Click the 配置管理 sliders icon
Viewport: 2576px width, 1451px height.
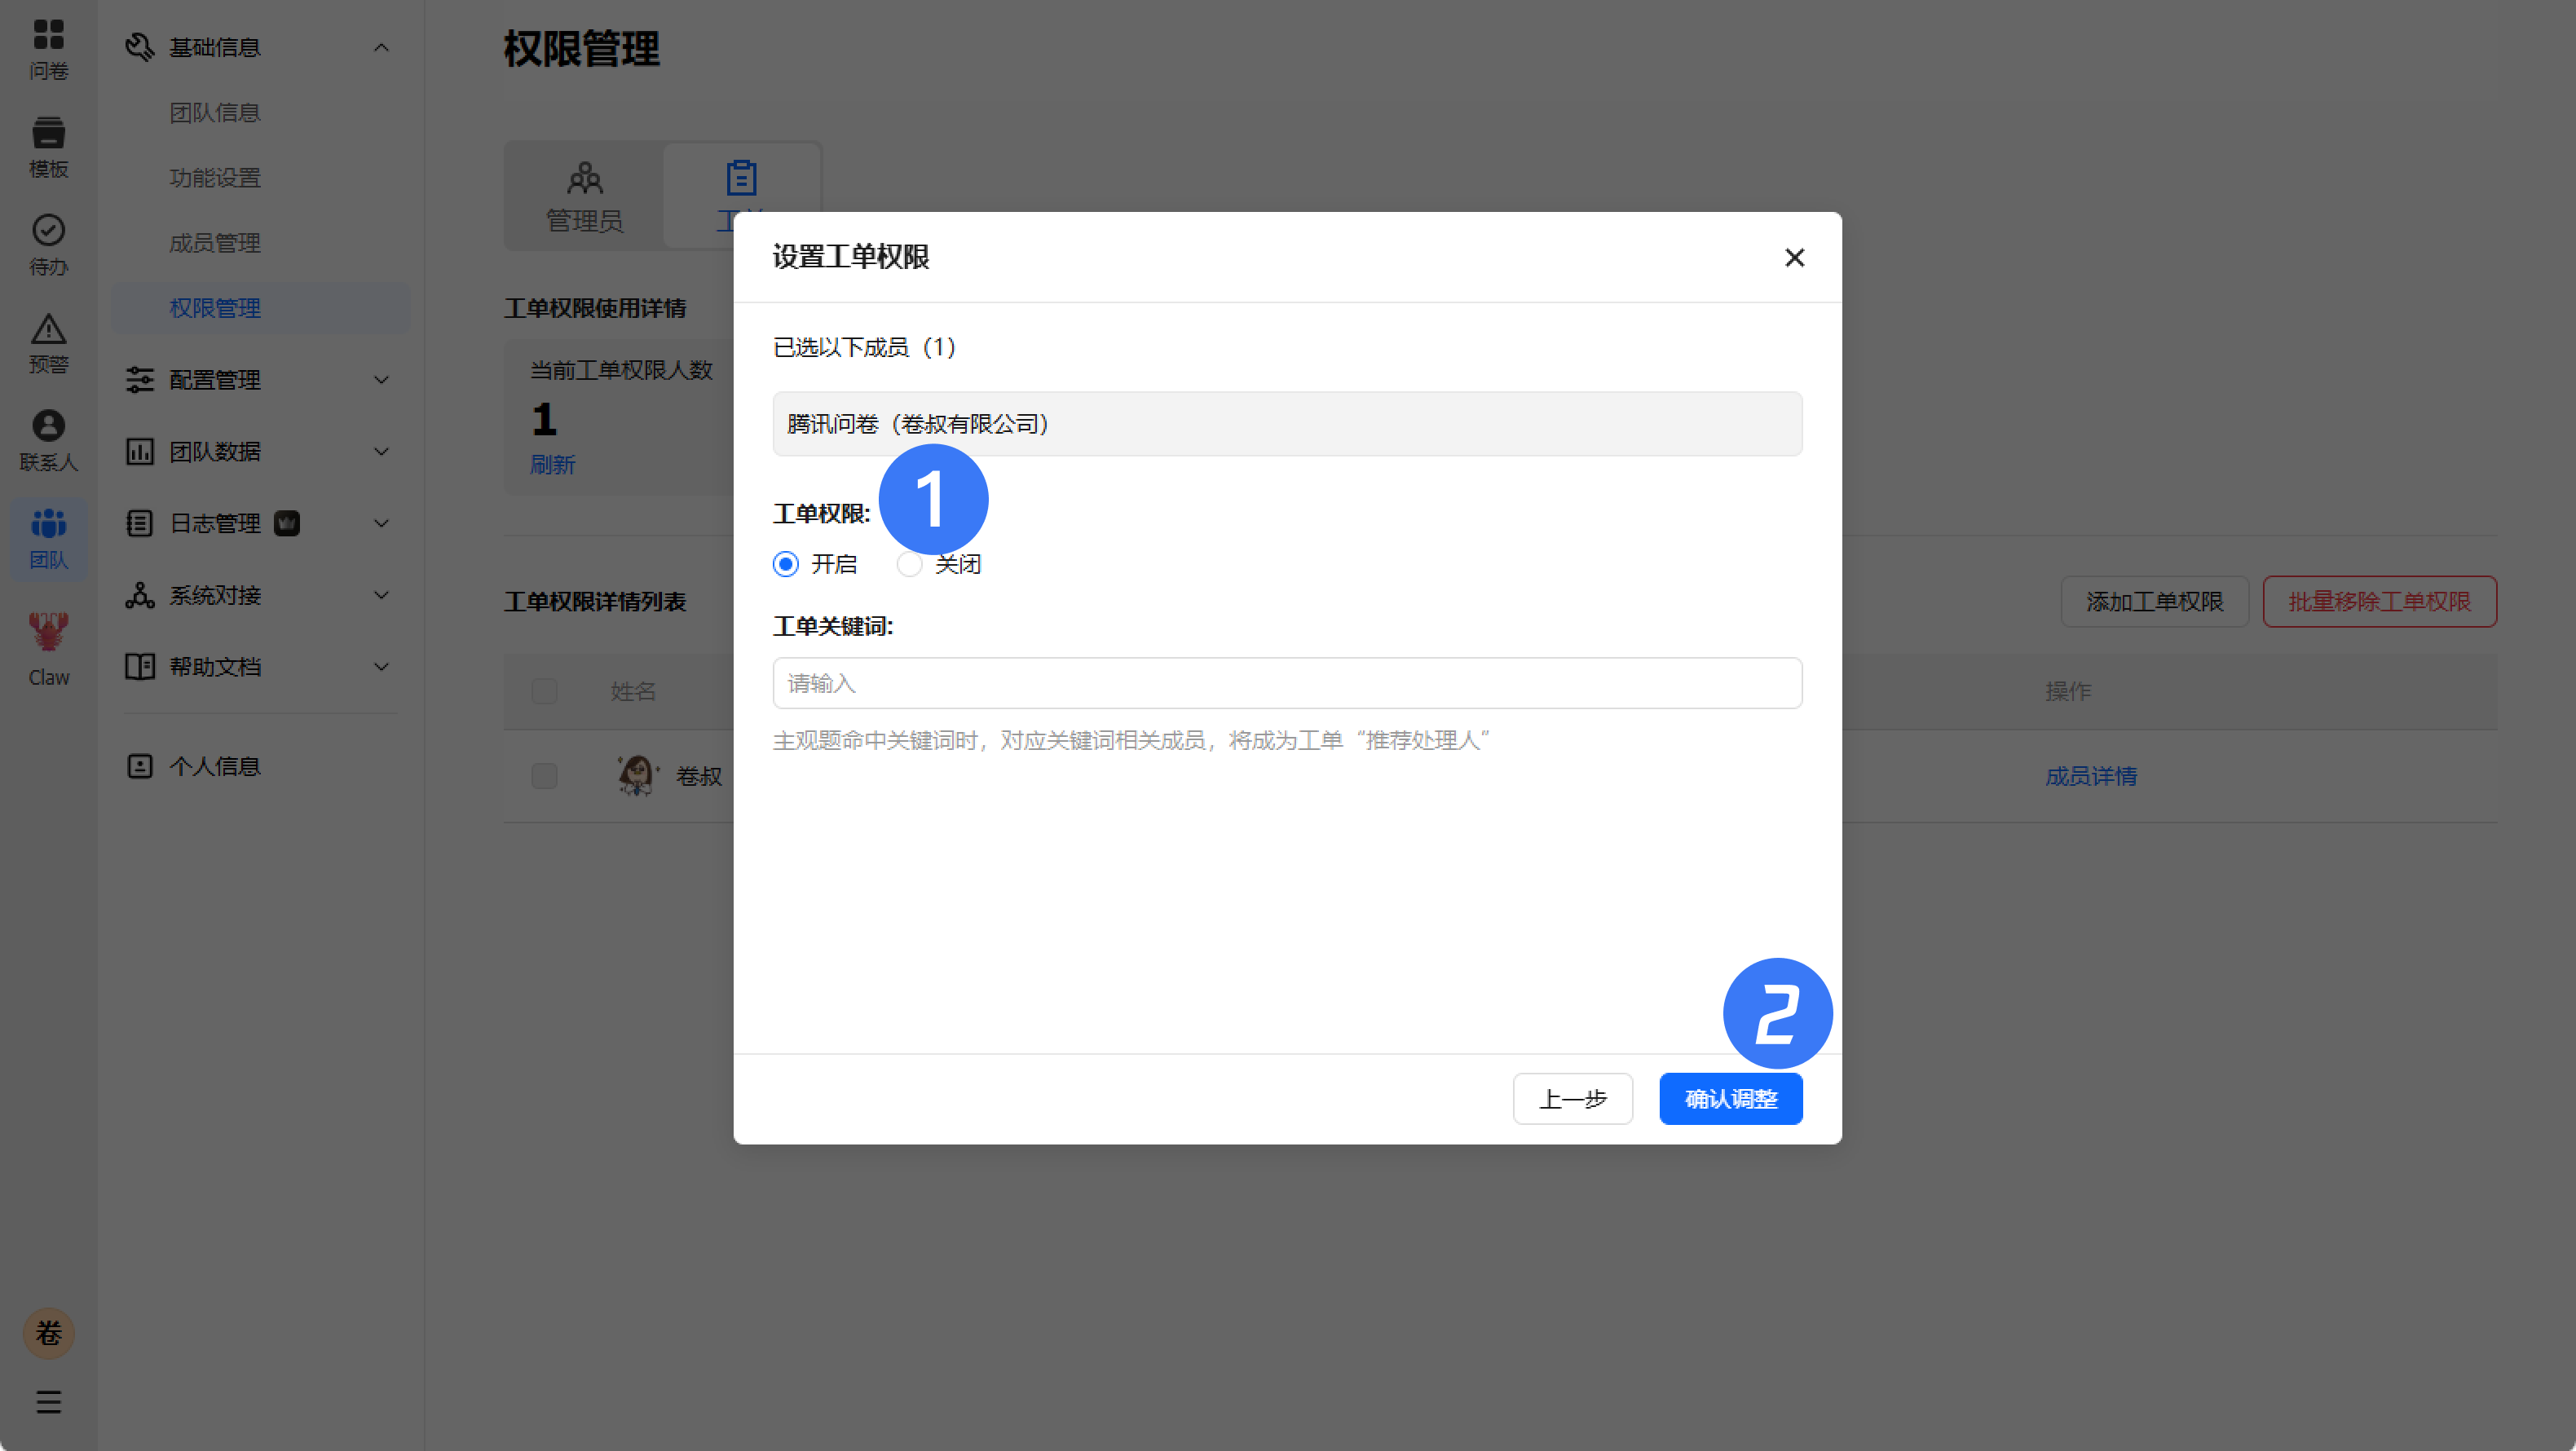click(x=139, y=380)
